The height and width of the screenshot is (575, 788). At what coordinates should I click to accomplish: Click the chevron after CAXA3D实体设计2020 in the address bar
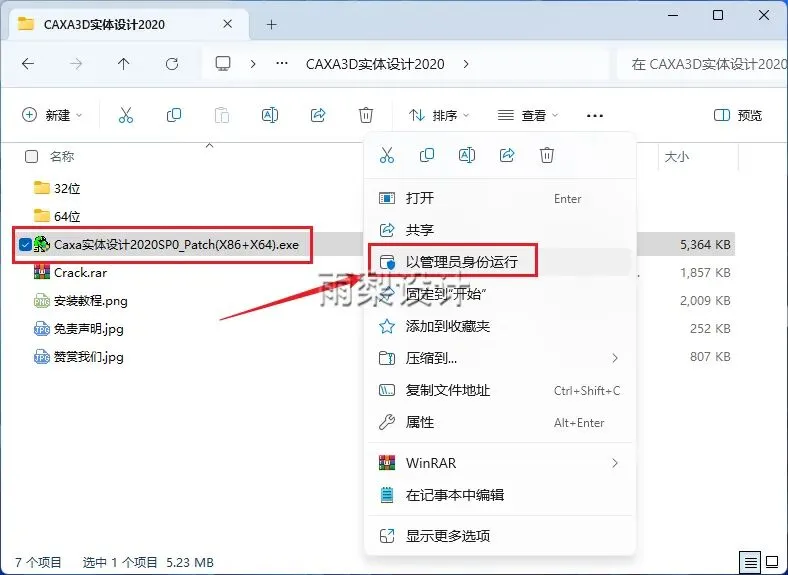(466, 64)
